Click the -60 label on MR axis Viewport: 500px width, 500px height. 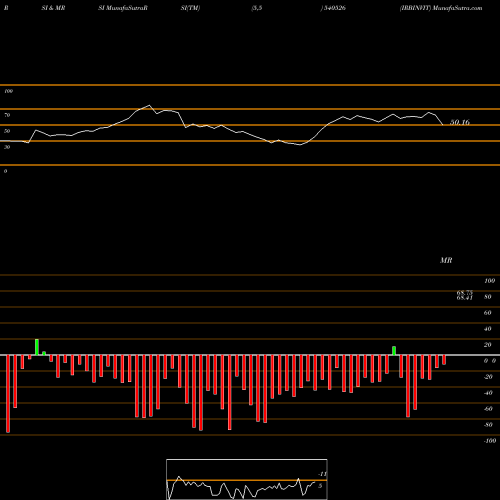click(488, 409)
